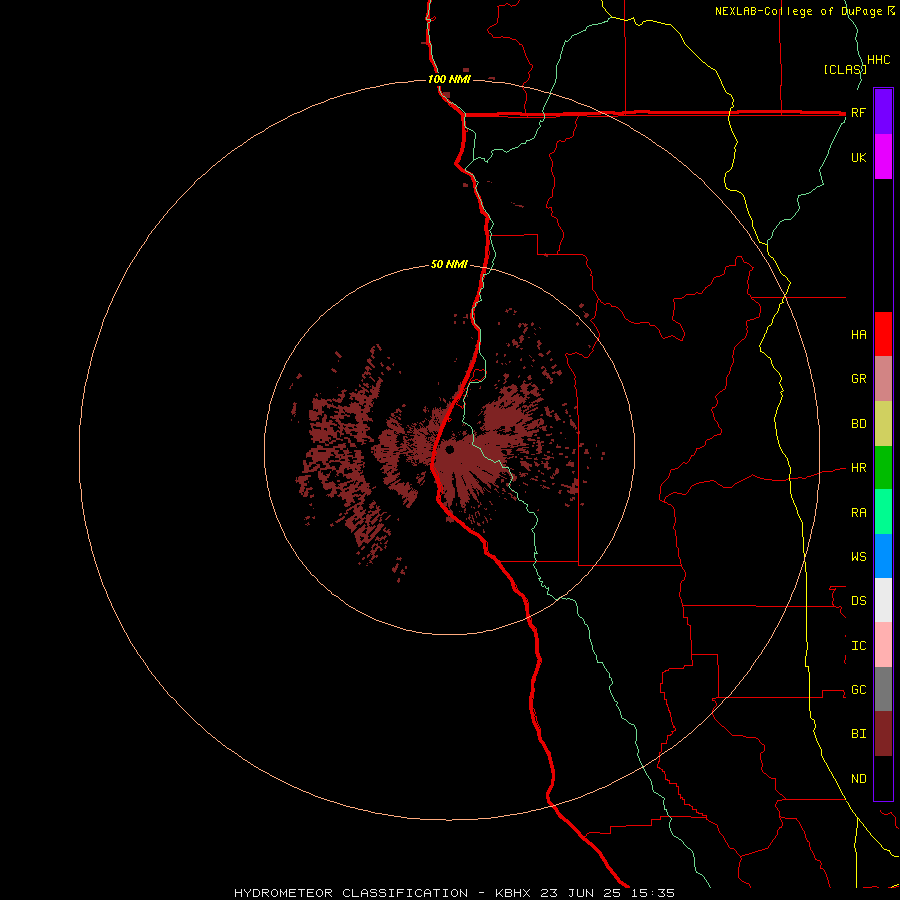The image size is (900, 900).
Task: Click the "RA" legend label
Action: tap(858, 512)
